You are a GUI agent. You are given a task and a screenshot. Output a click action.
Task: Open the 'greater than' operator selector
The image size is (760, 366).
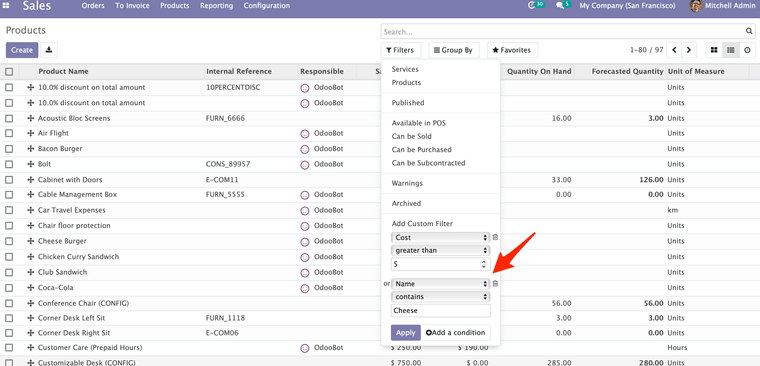[x=441, y=251]
